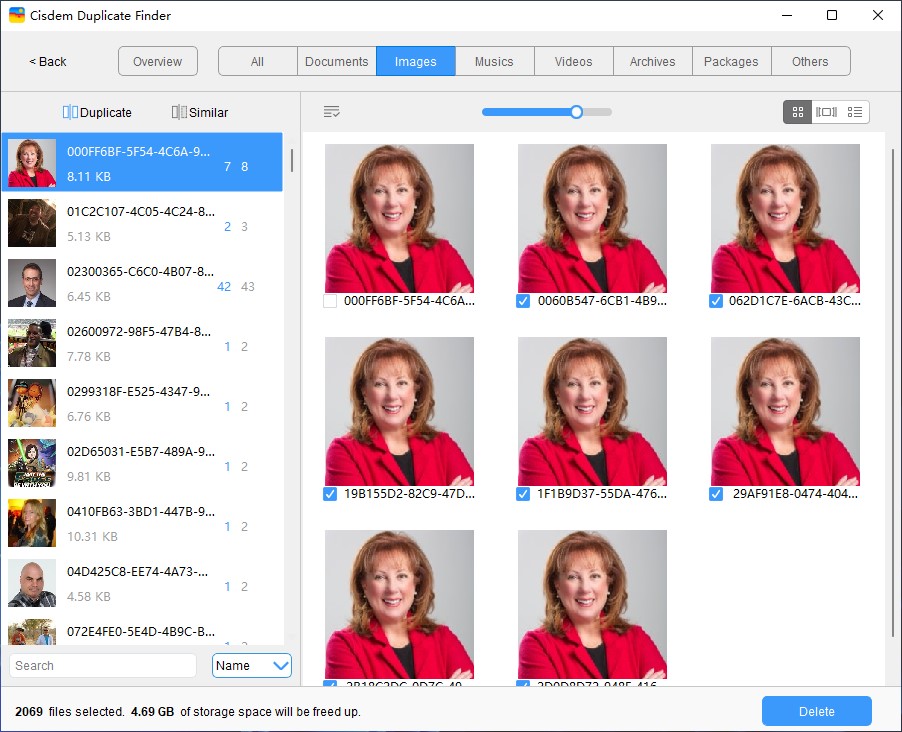Viewport: 902px width, 732px height.
Task: Uncheck the 19B155D2 image checkbox
Action: tap(331, 494)
